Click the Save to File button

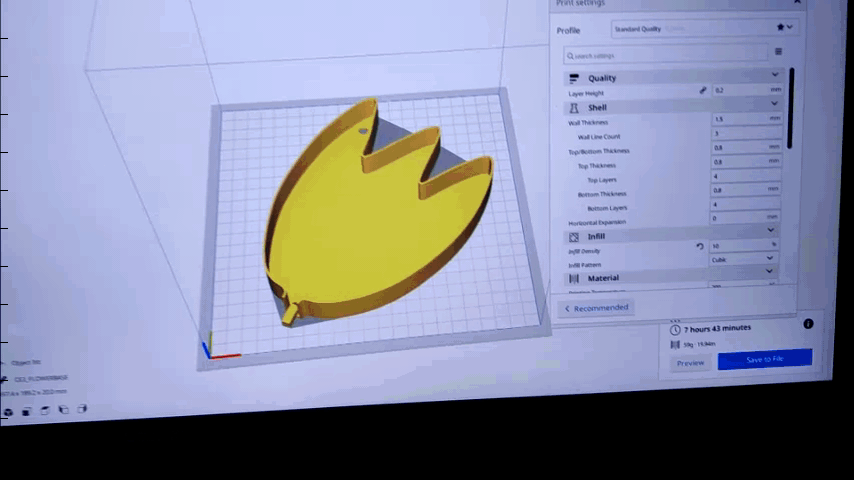tap(765, 360)
